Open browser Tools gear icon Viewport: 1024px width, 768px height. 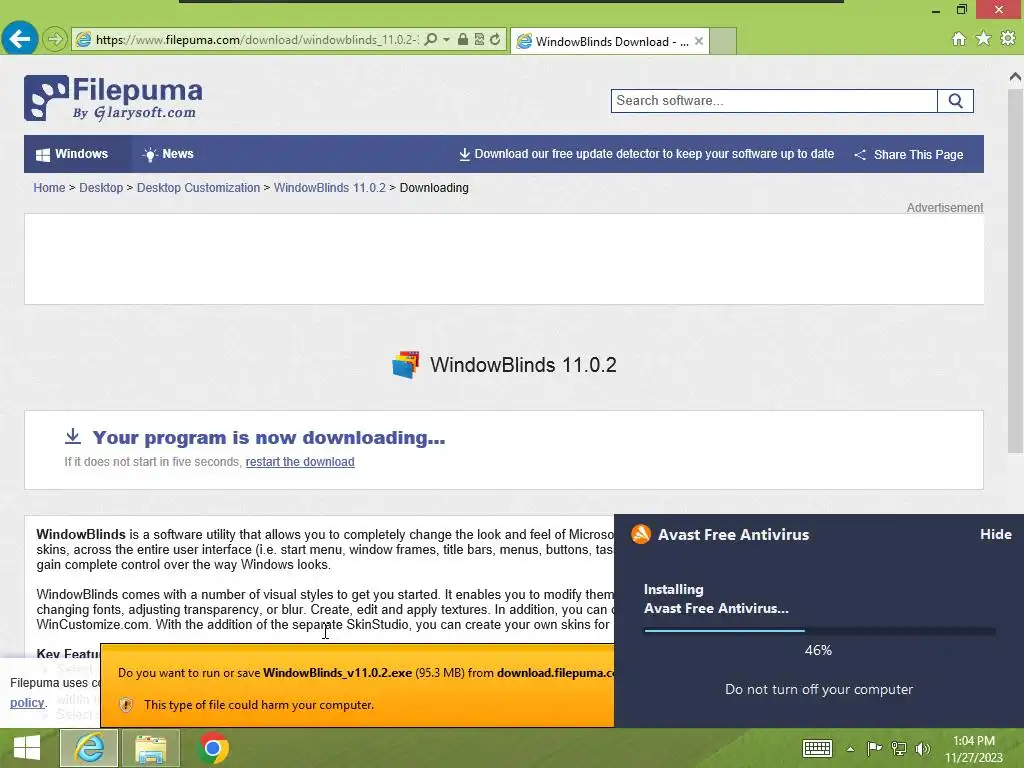(1008, 39)
